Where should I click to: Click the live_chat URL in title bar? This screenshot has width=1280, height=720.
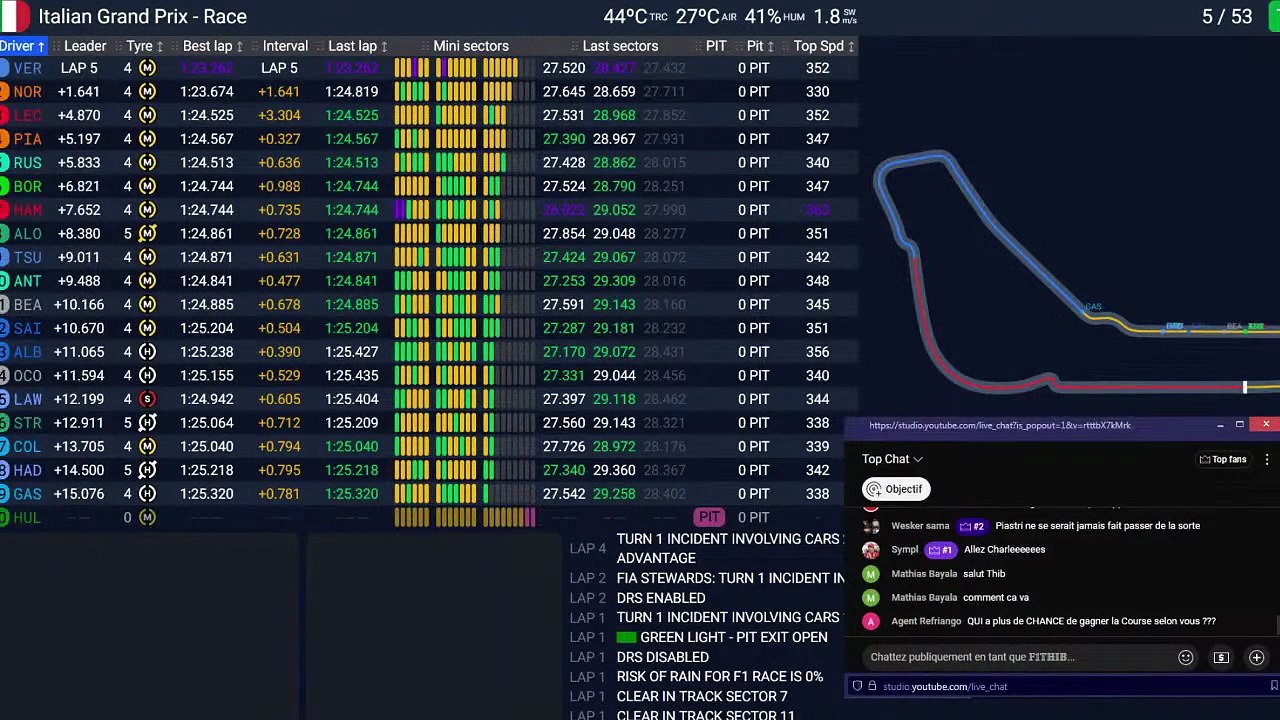[x=1000, y=425]
